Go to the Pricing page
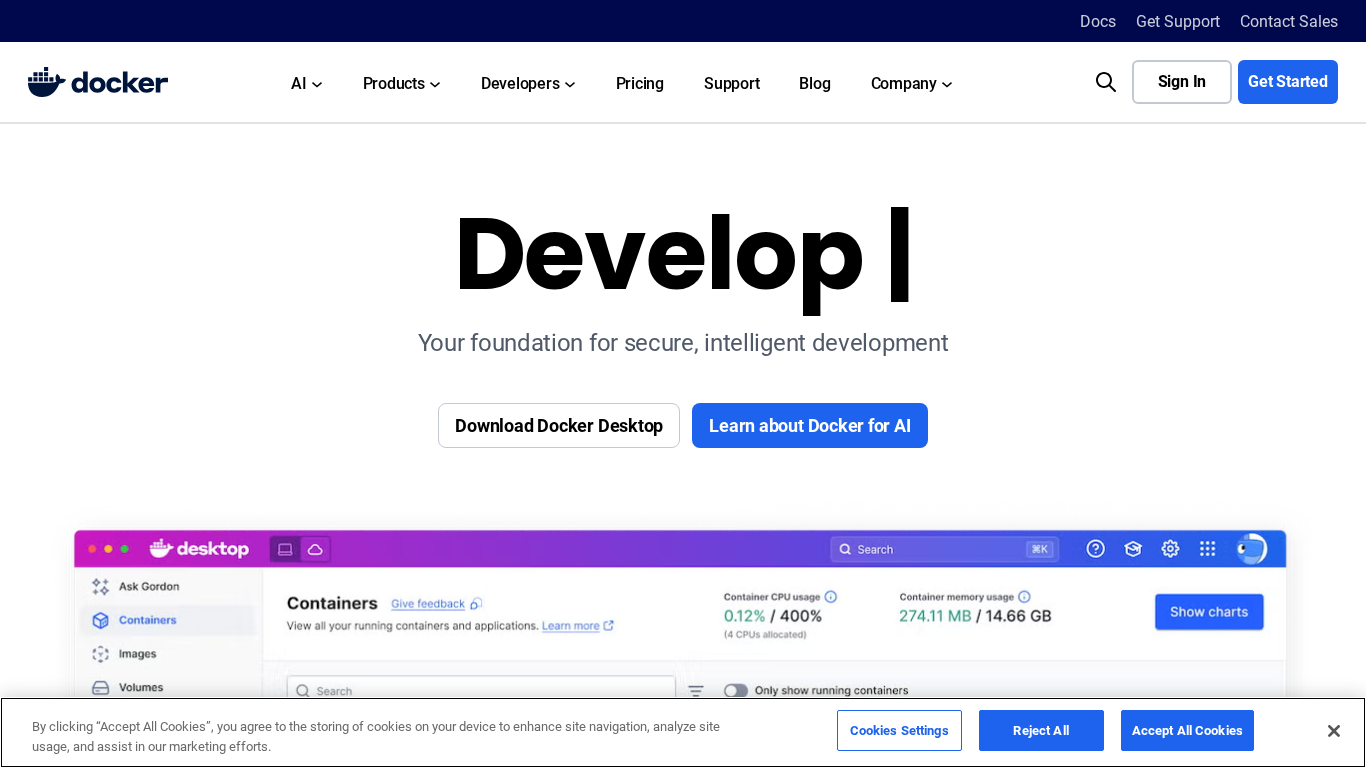 [x=640, y=83]
